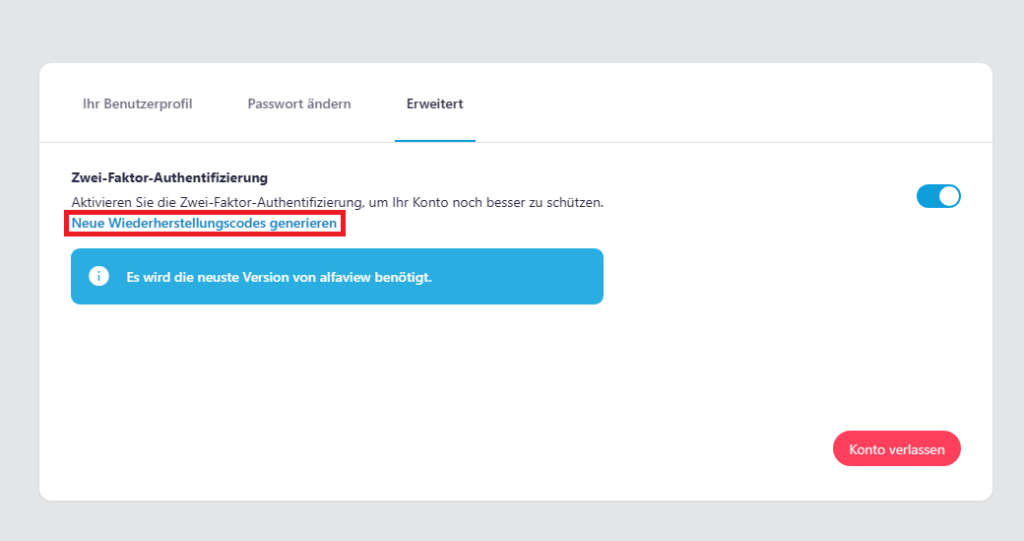Click the description text about protecting your account

(x=337, y=202)
